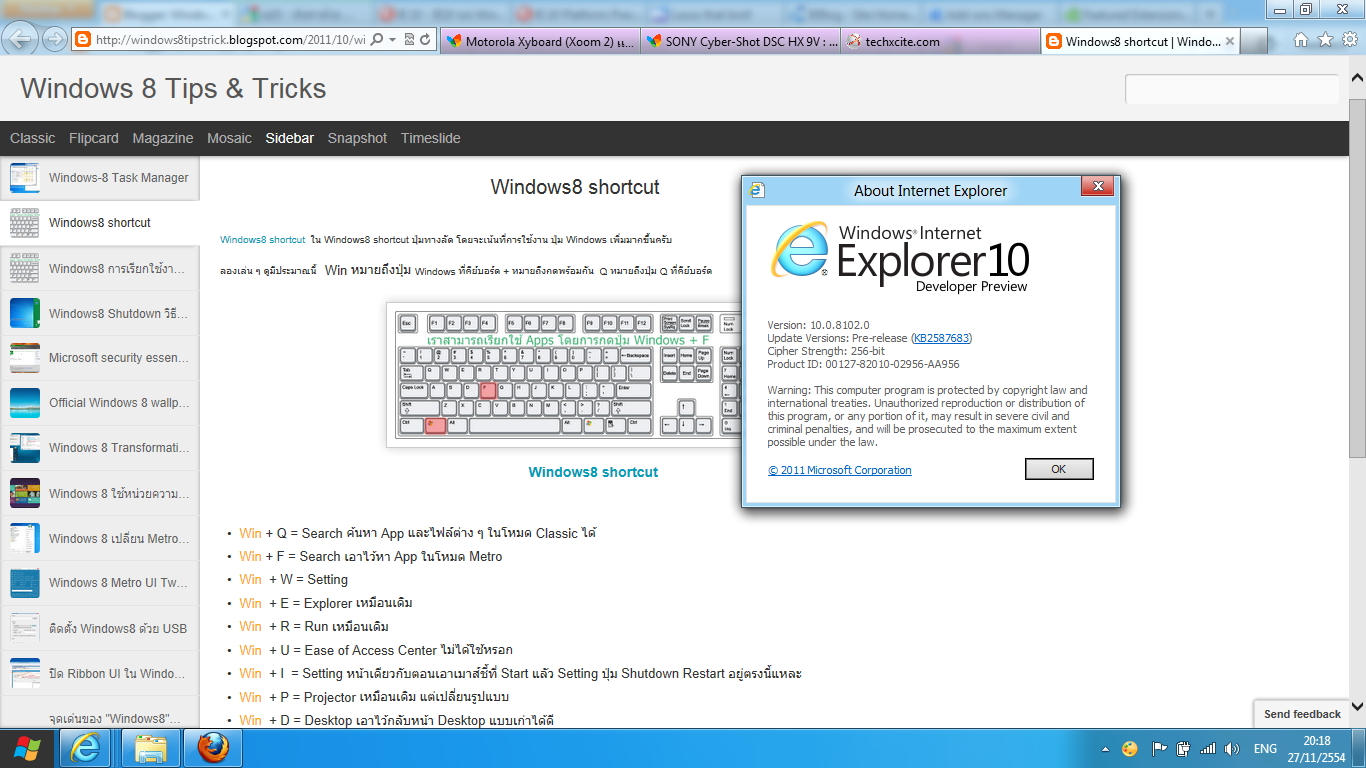Viewport: 1366px width, 768px height.
Task: Click the keyboard shortcut diagram image
Action: pos(562,375)
